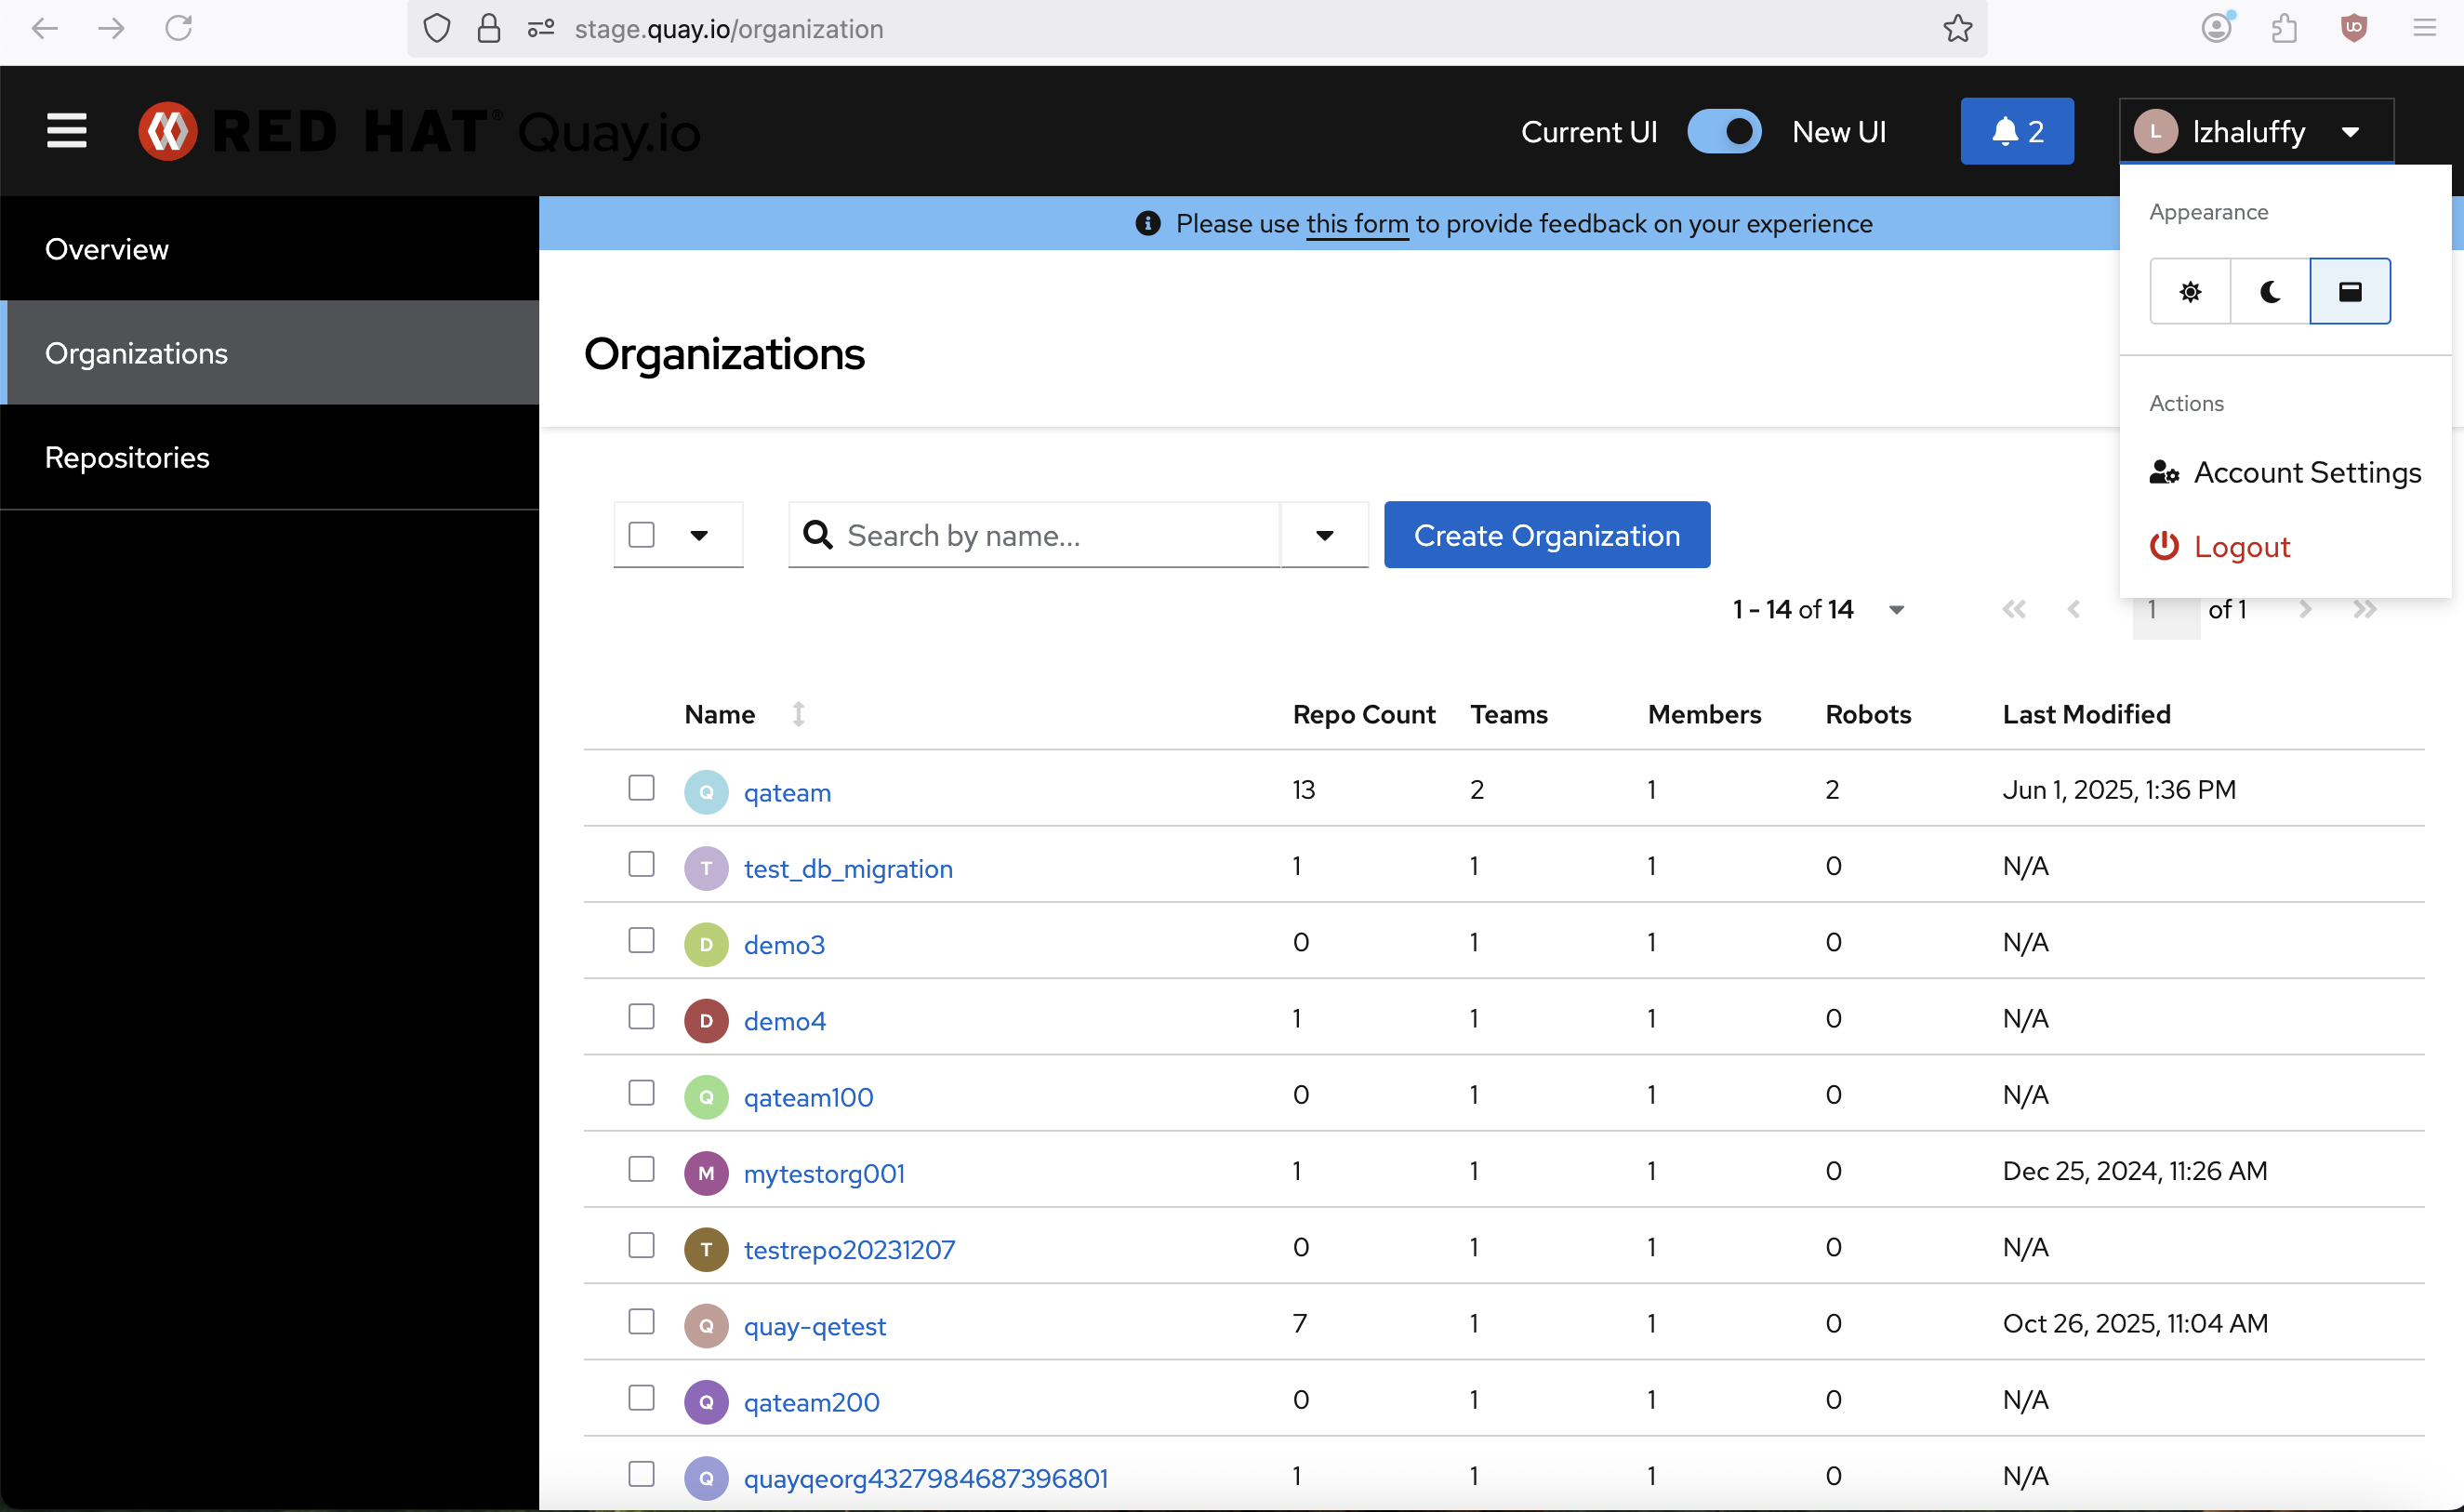Toggle the Current UI / New UI switch

[x=1724, y=131]
